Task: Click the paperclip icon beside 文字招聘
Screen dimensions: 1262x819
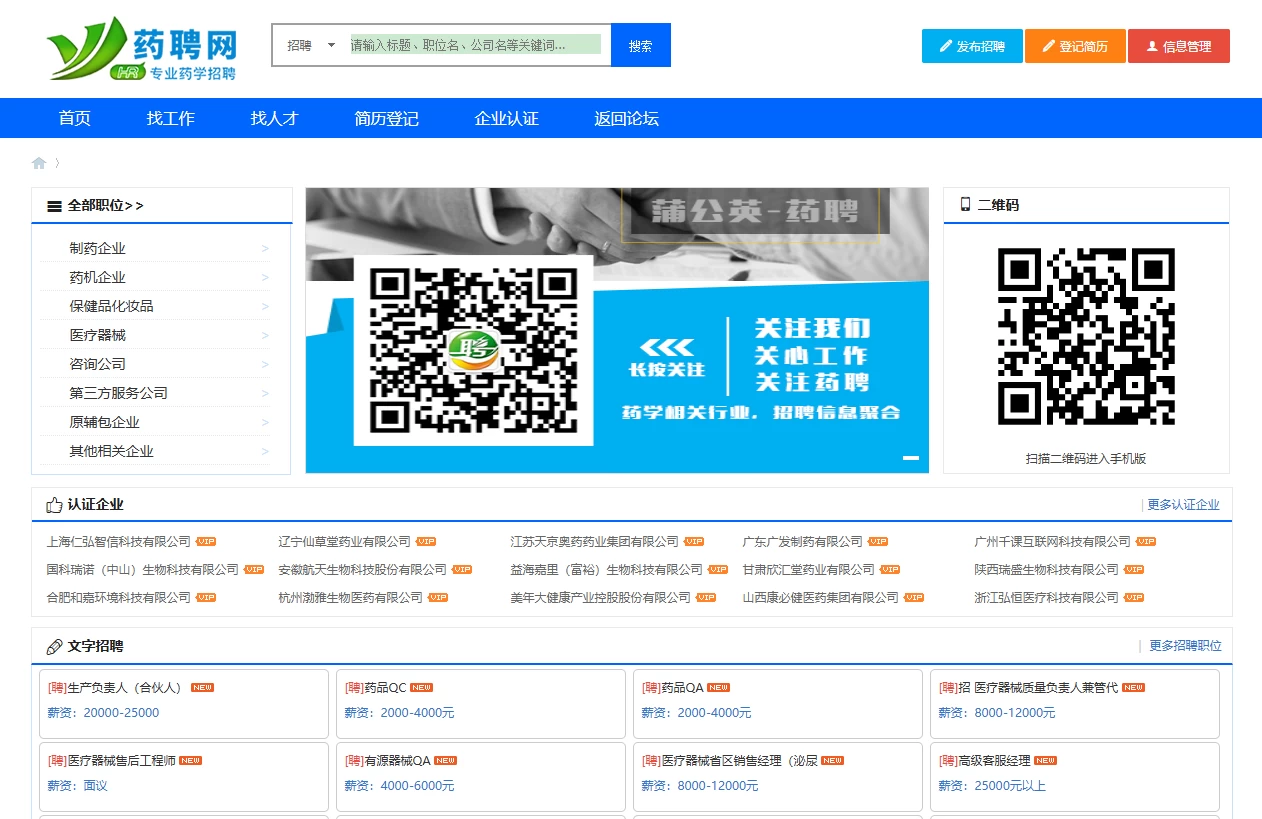Action: (54, 647)
